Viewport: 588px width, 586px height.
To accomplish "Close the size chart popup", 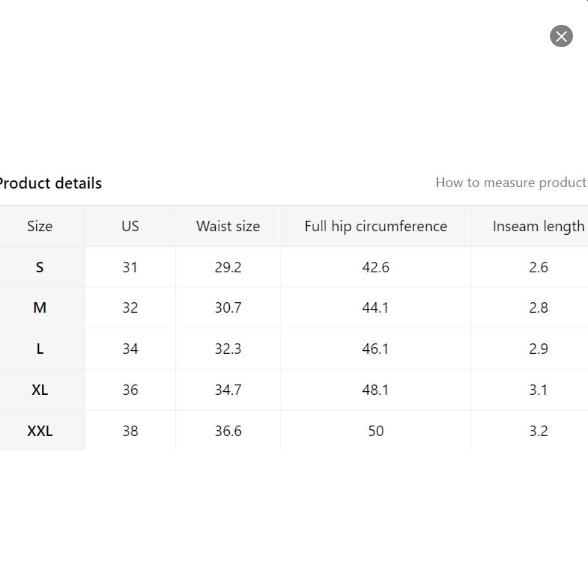I will [561, 36].
